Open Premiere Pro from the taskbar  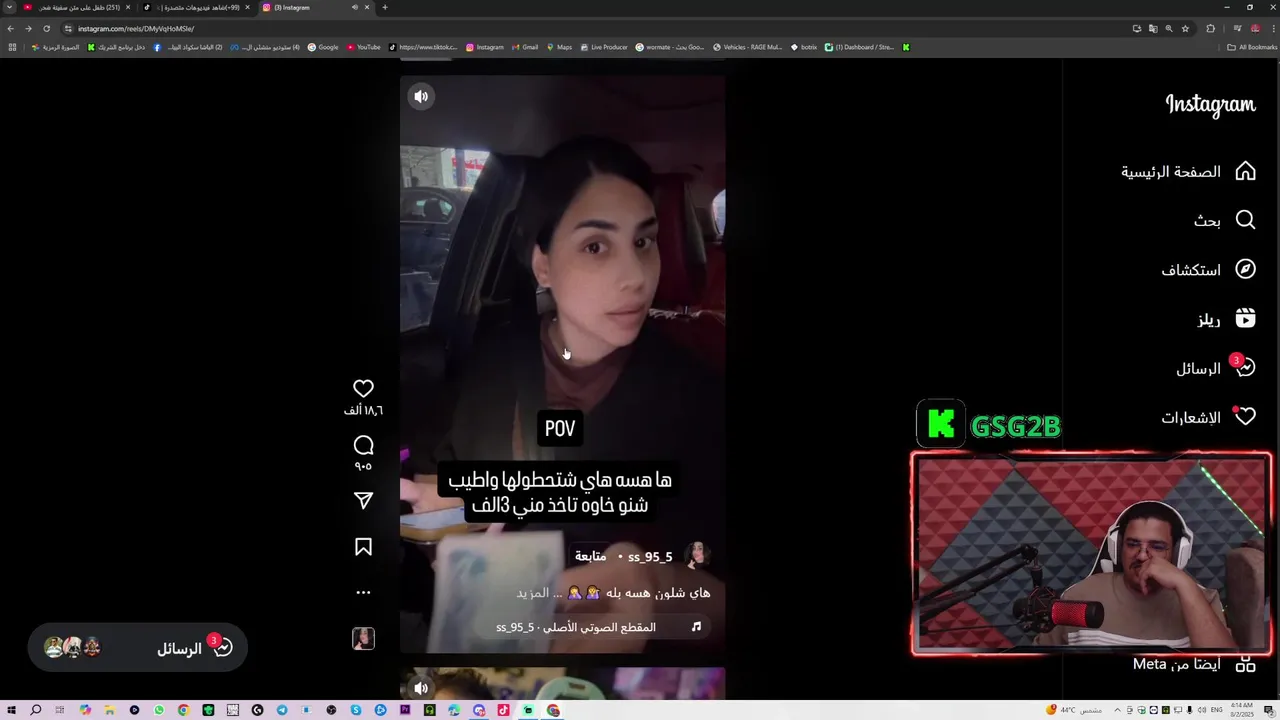(405, 710)
